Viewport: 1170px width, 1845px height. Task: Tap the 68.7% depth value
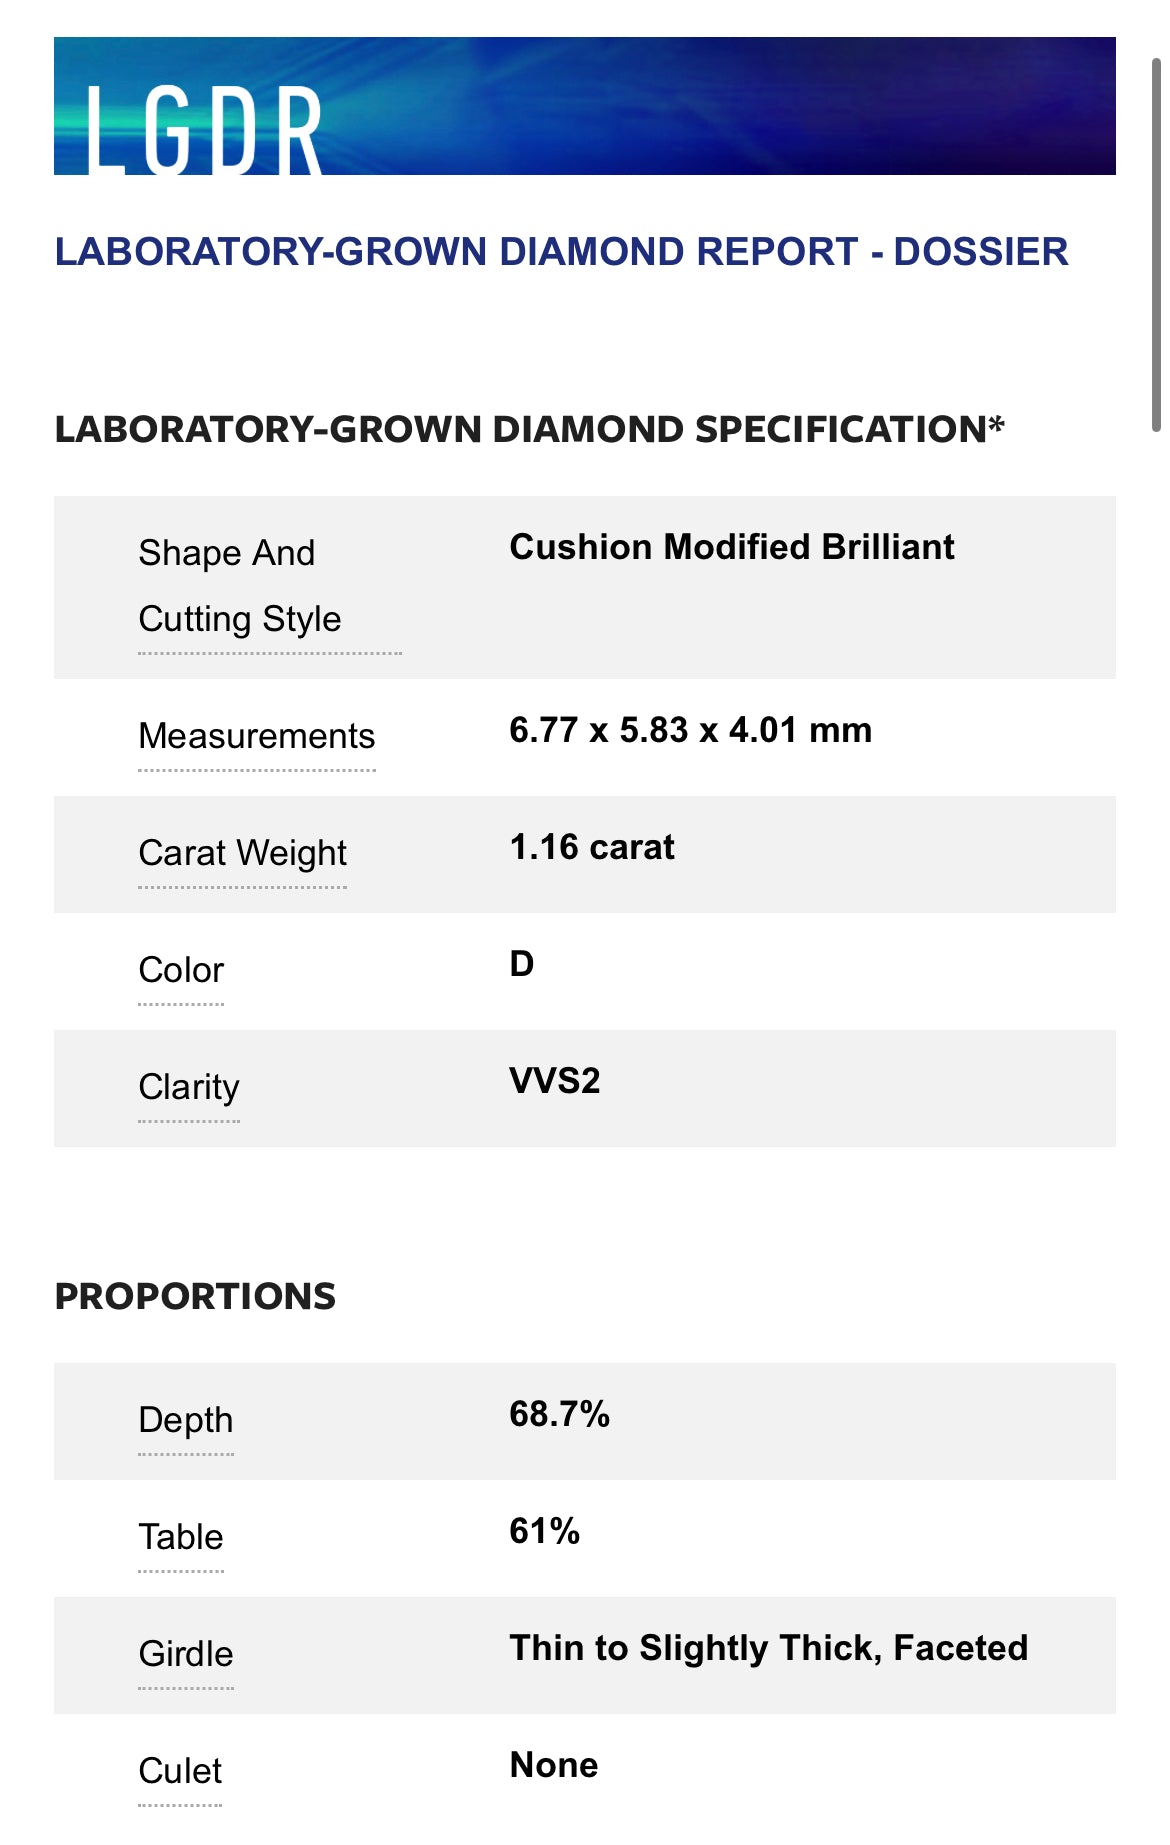[x=559, y=1415]
